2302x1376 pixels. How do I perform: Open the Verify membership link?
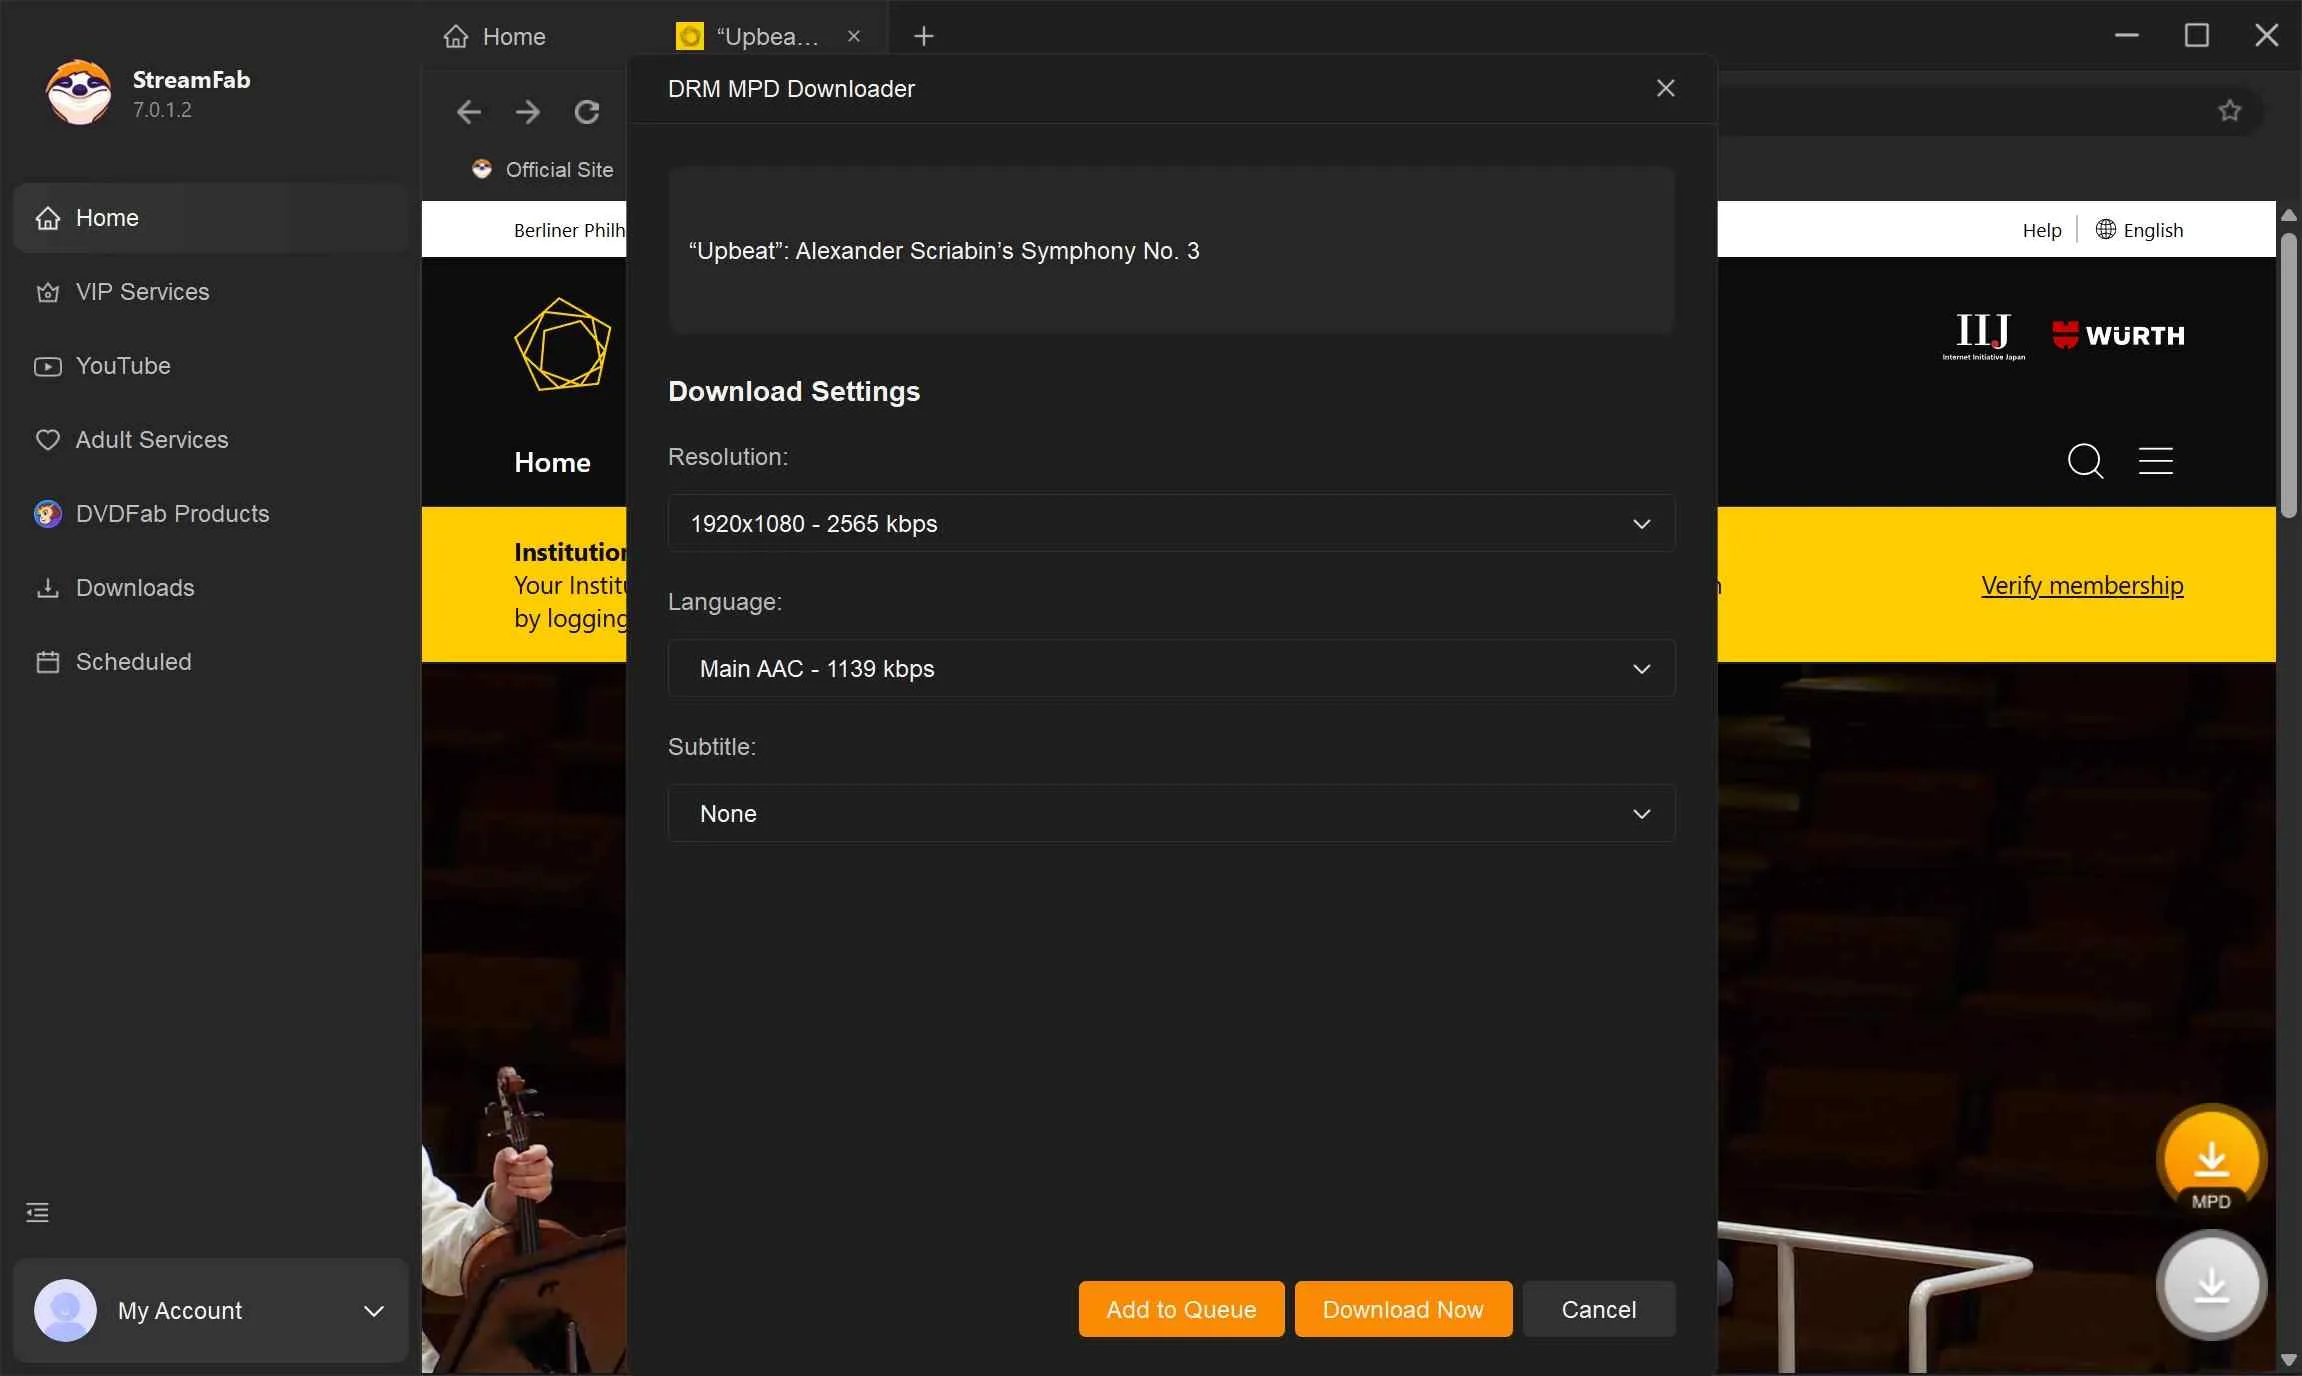tap(2081, 585)
